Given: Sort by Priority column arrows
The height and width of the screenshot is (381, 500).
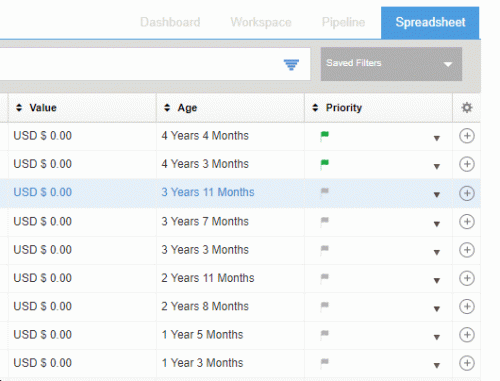Looking at the screenshot, I should coord(315,108).
